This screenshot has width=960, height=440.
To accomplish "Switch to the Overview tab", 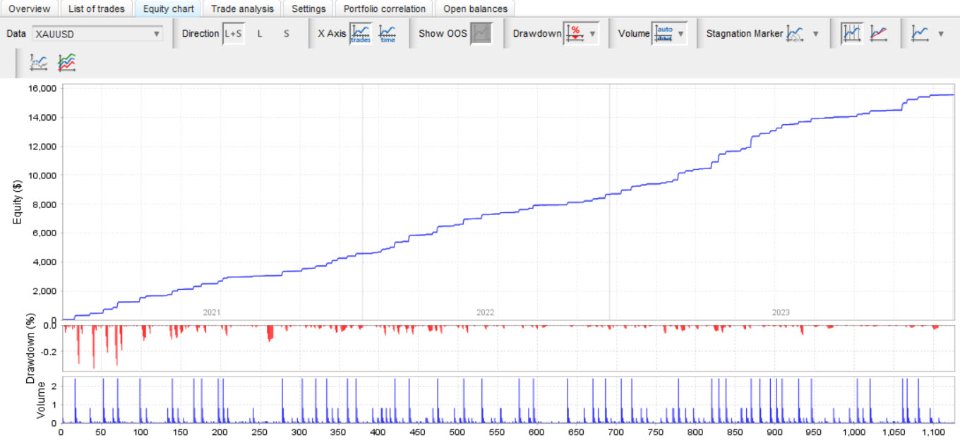I will [x=29, y=9].
